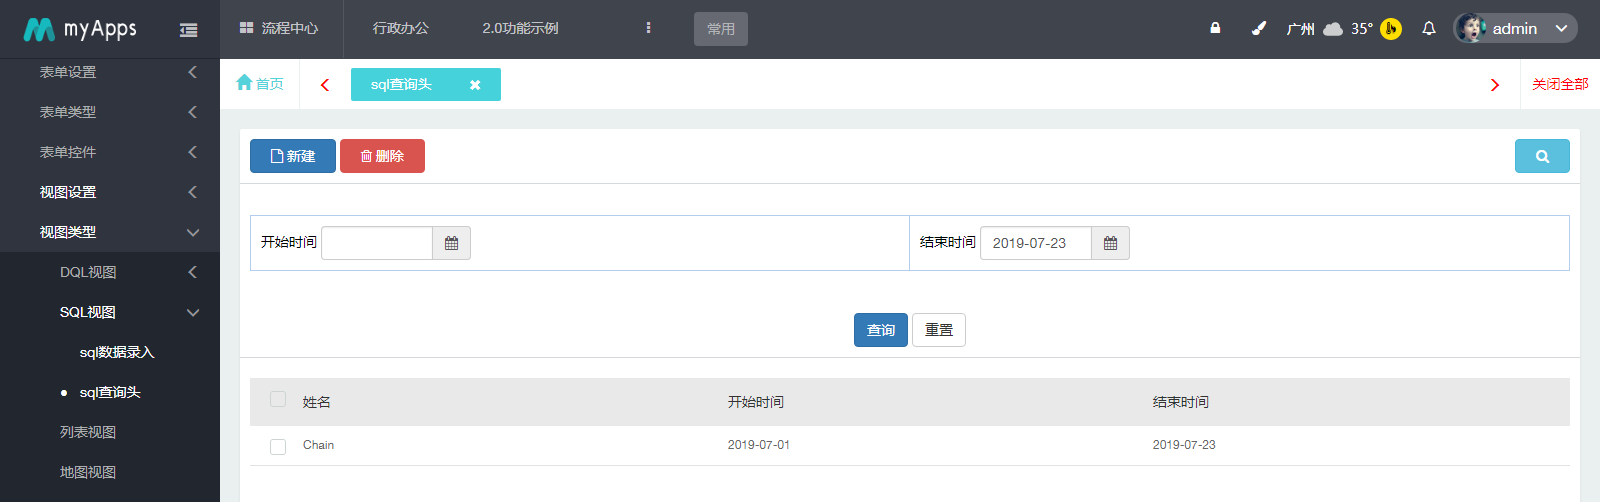1600x502 pixels.
Task: Open the notifications bell
Action: click(x=1429, y=29)
